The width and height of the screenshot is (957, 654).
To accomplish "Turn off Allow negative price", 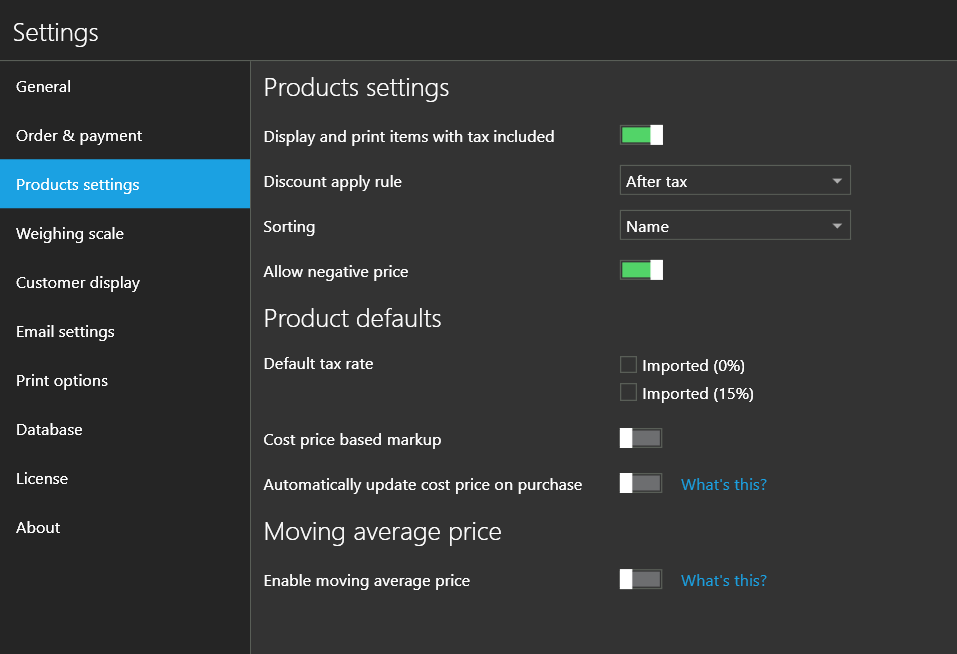I will pos(641,269).
